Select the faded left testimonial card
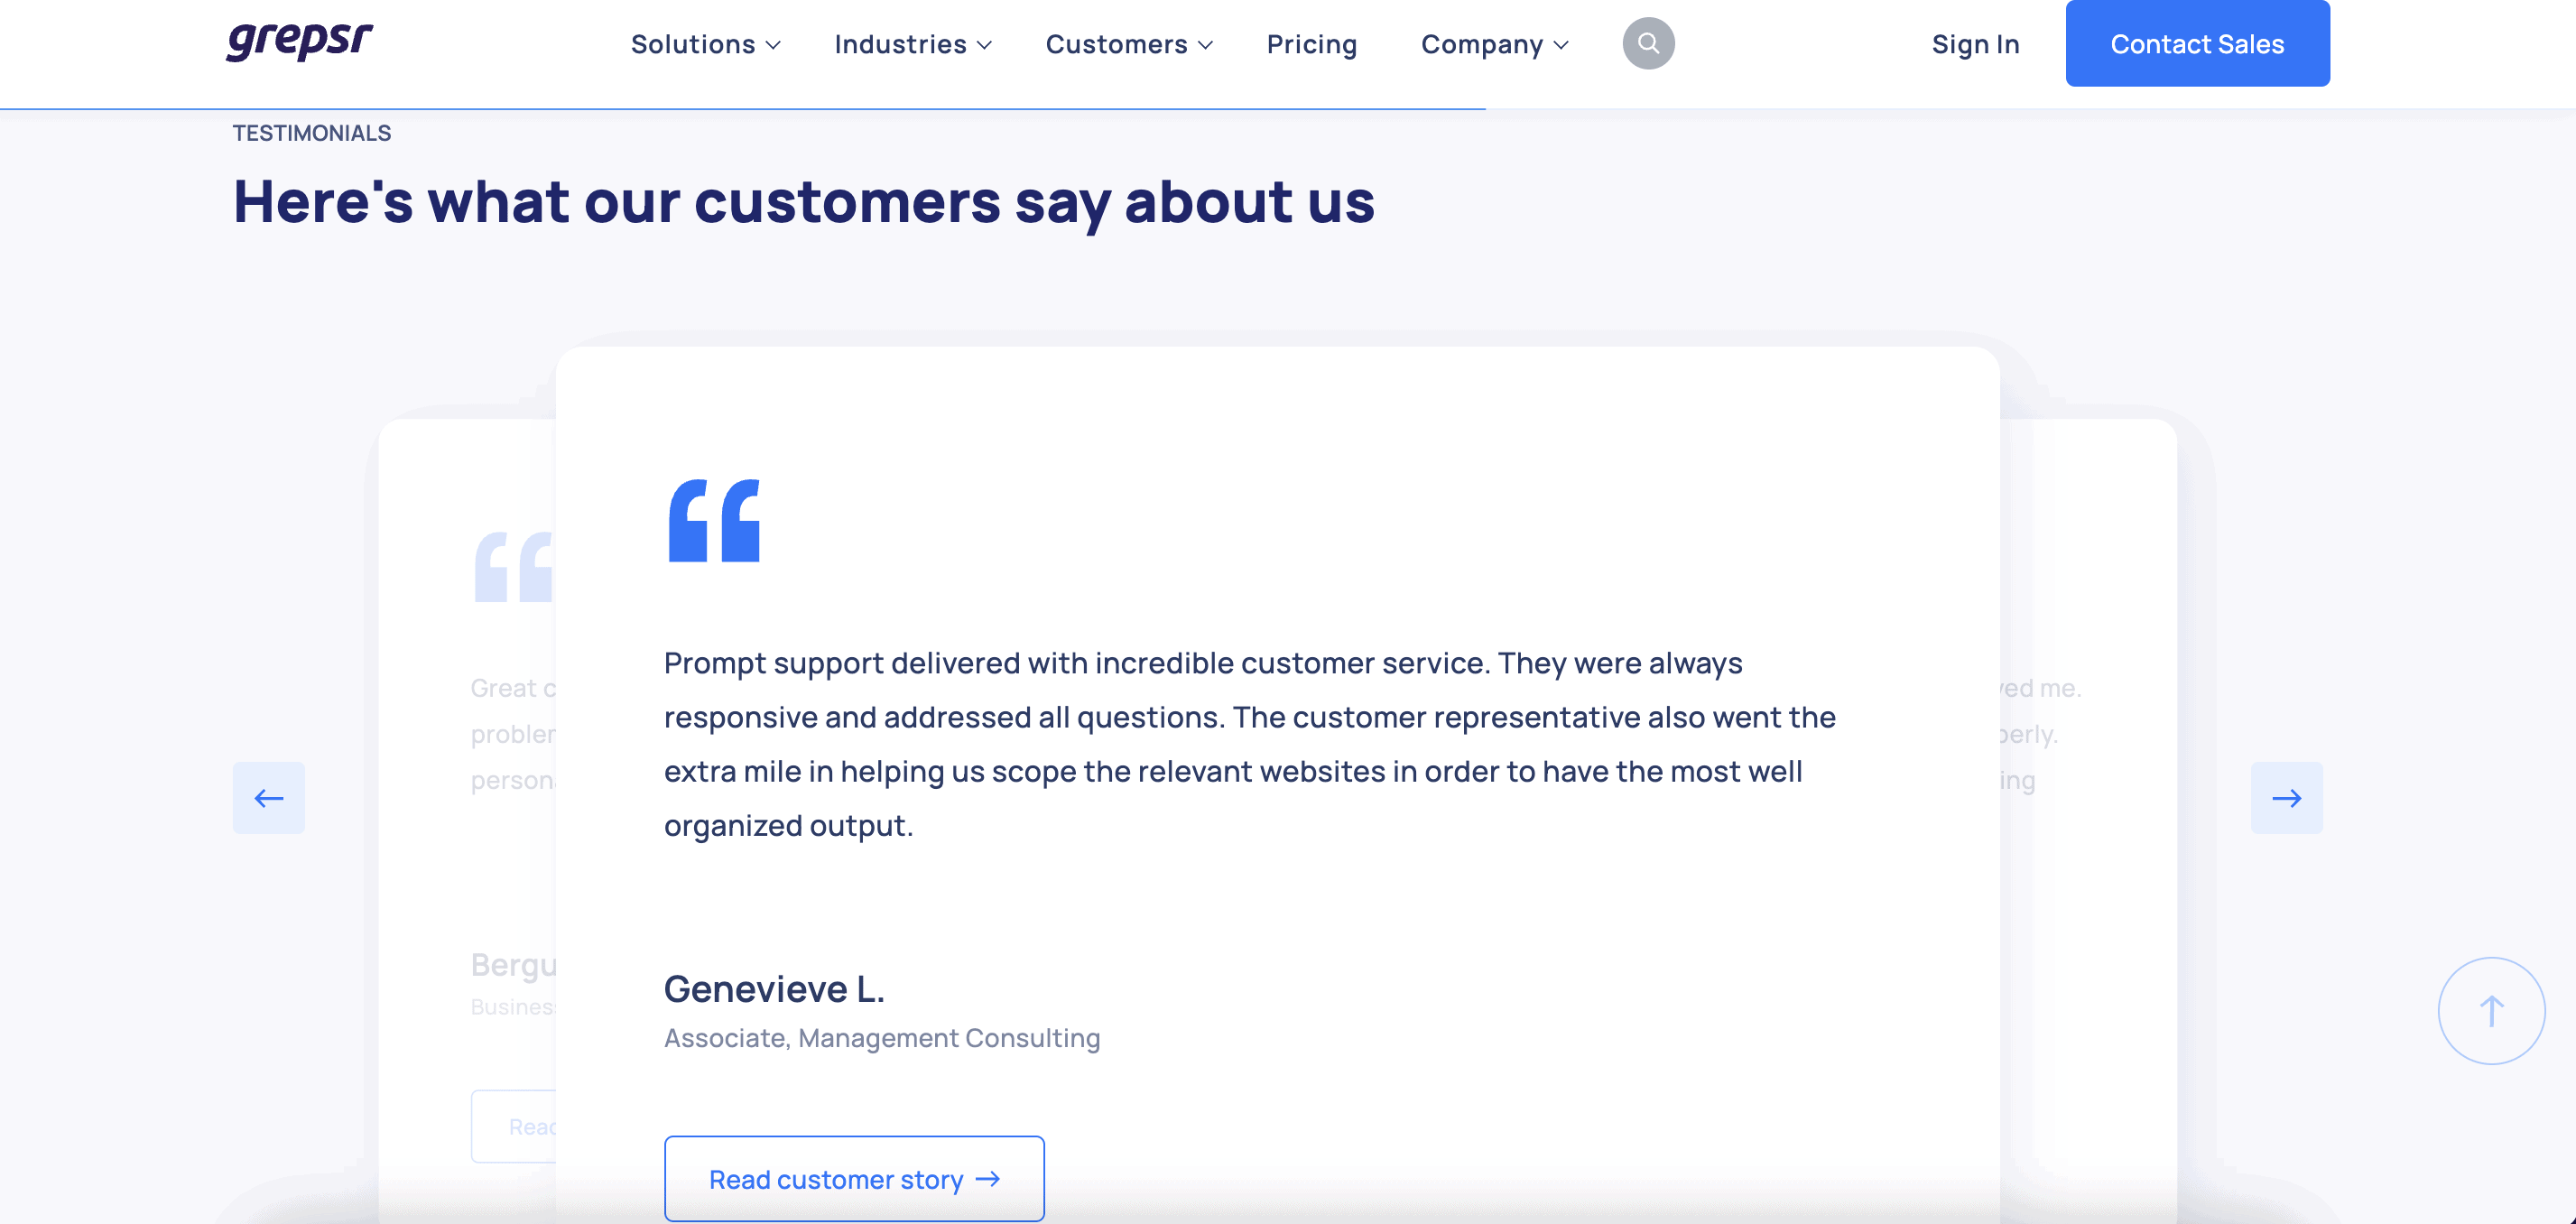Image resolution: width=2576 pixels, height=1224 pixels. pos(466,800)
